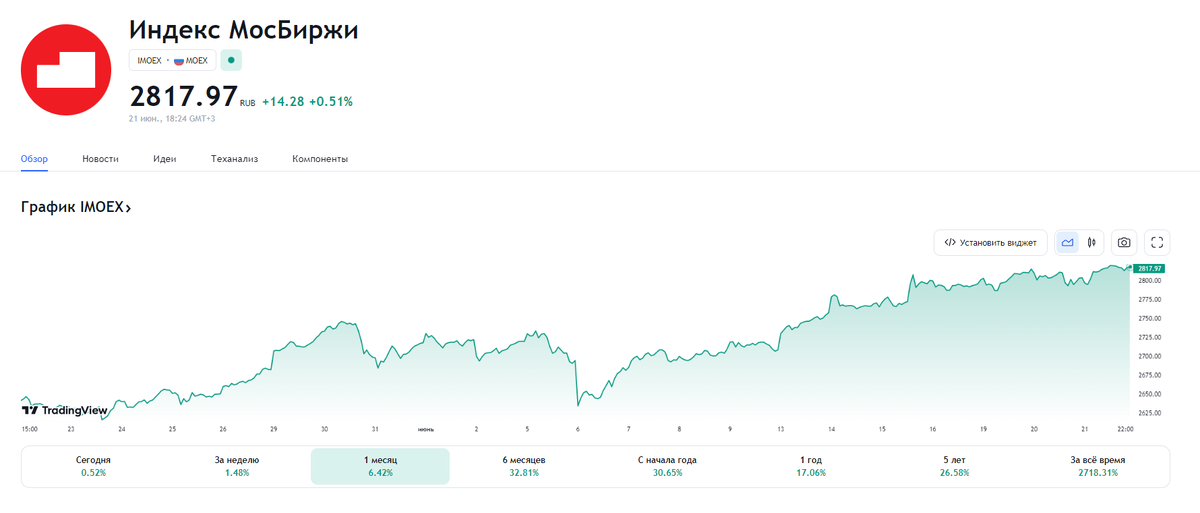The height and width of the screenshot is (513, 1200).
Task: Open the 'Теханализ' tab
Action: (234, 159)
